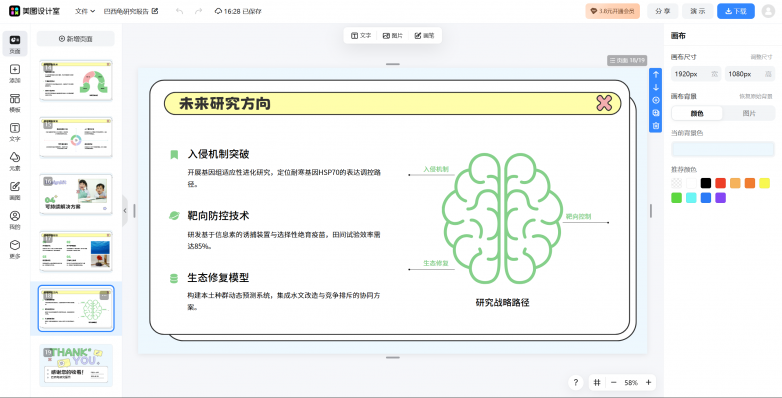Choose the yellow recommended color swatch
Image resolution: width=782 pixels, height=398 pixels.
(764, 183)
